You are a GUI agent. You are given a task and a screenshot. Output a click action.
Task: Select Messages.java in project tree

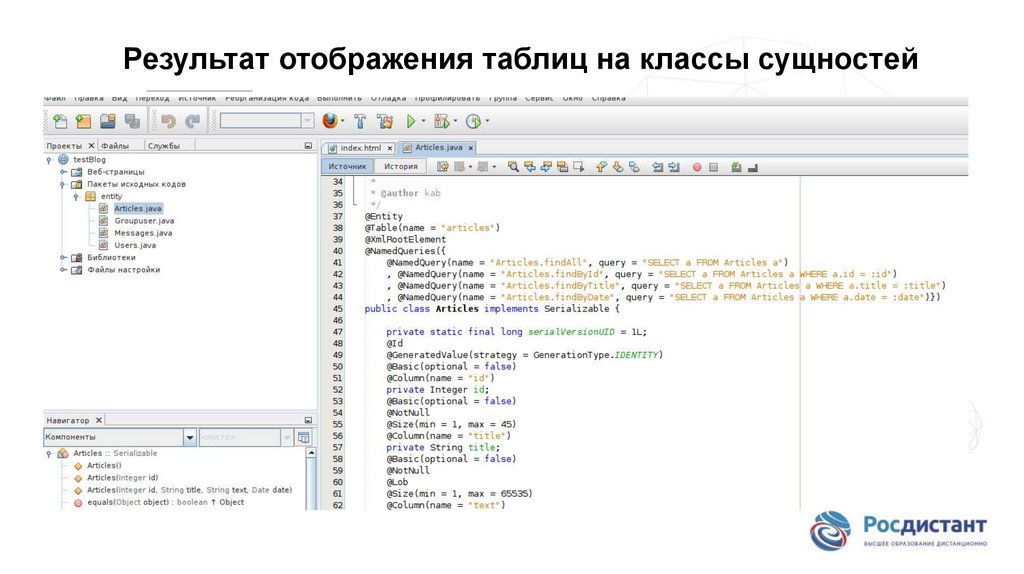pos(143,233)
